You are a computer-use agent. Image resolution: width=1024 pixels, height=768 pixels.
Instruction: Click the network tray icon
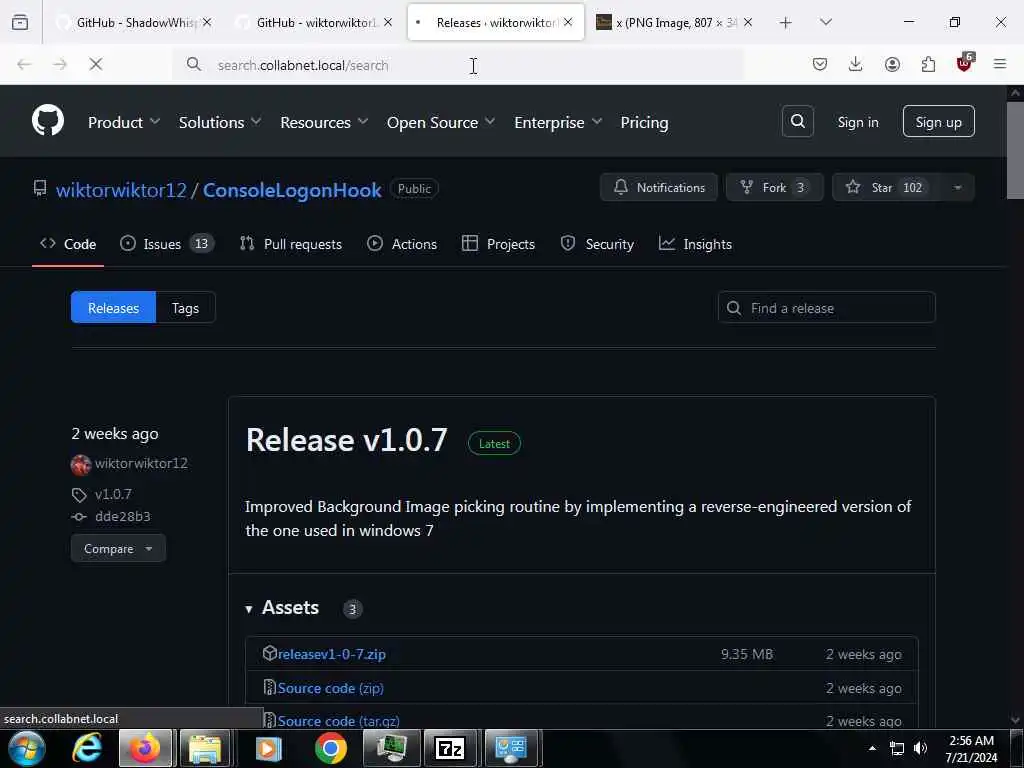(x=897, y=748)
